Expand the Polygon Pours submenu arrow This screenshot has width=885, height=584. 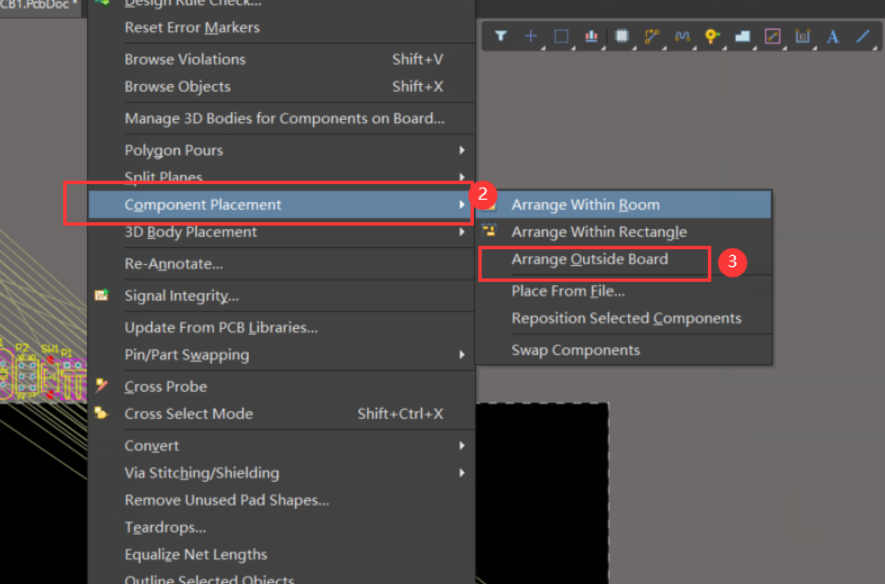pyautogui.click(x=462, y=150)
